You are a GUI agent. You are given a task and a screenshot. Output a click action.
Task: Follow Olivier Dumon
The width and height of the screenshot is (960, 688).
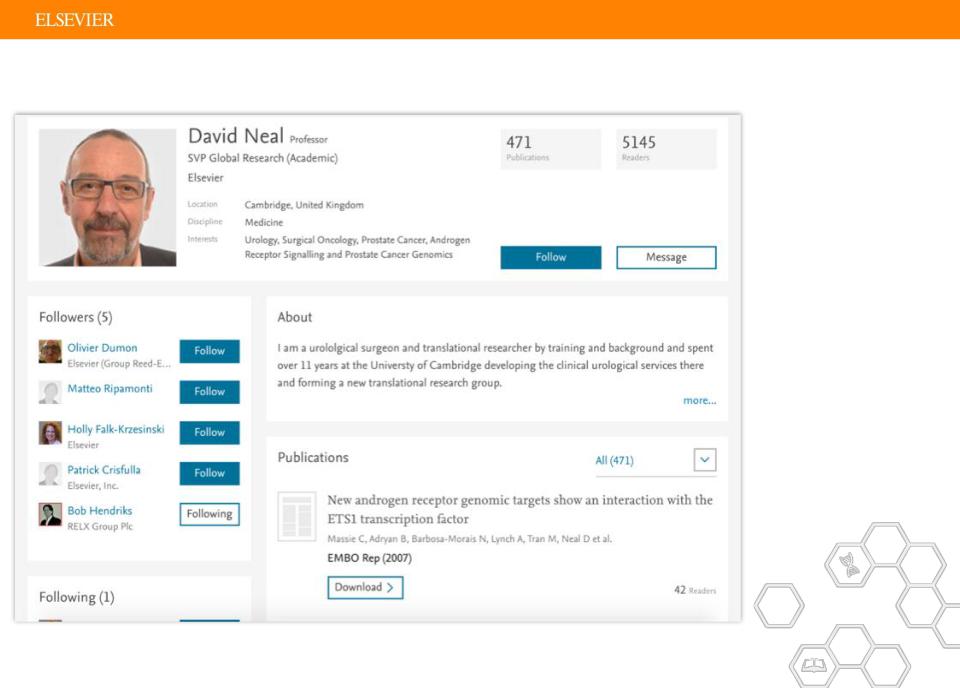point(209,351)
